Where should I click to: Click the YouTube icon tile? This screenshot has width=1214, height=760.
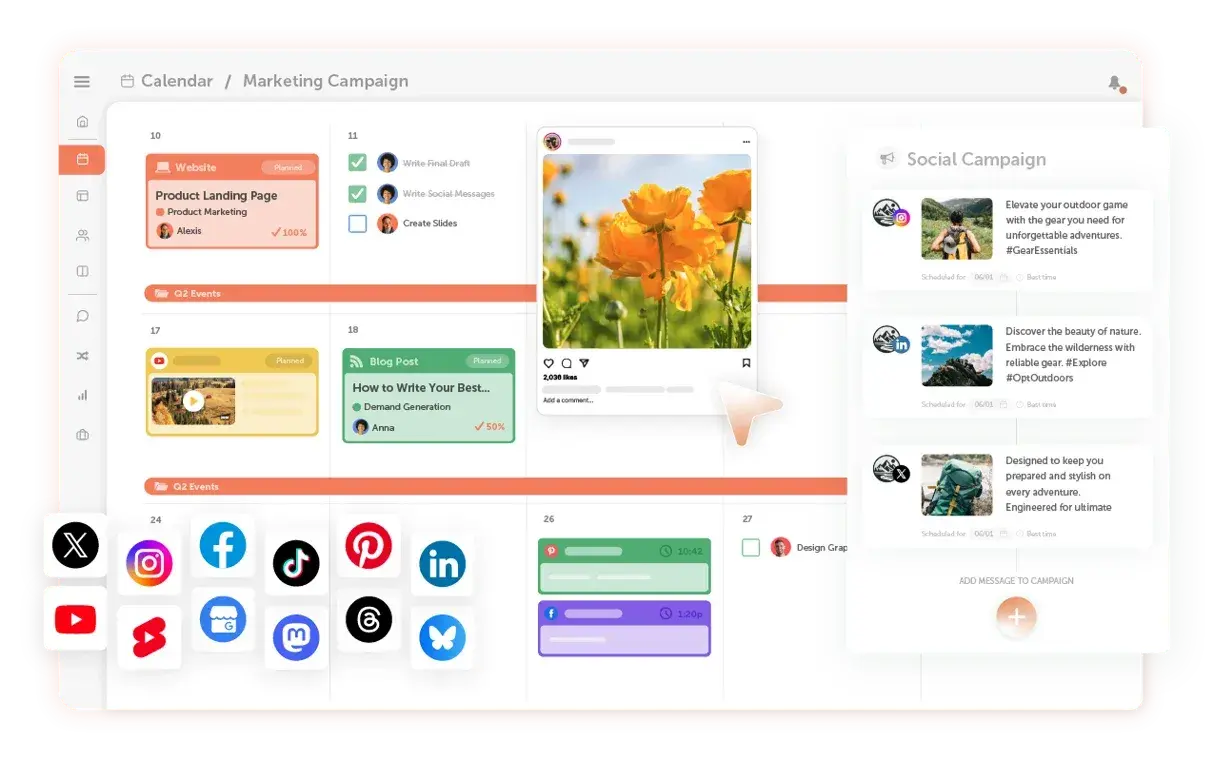75,619
